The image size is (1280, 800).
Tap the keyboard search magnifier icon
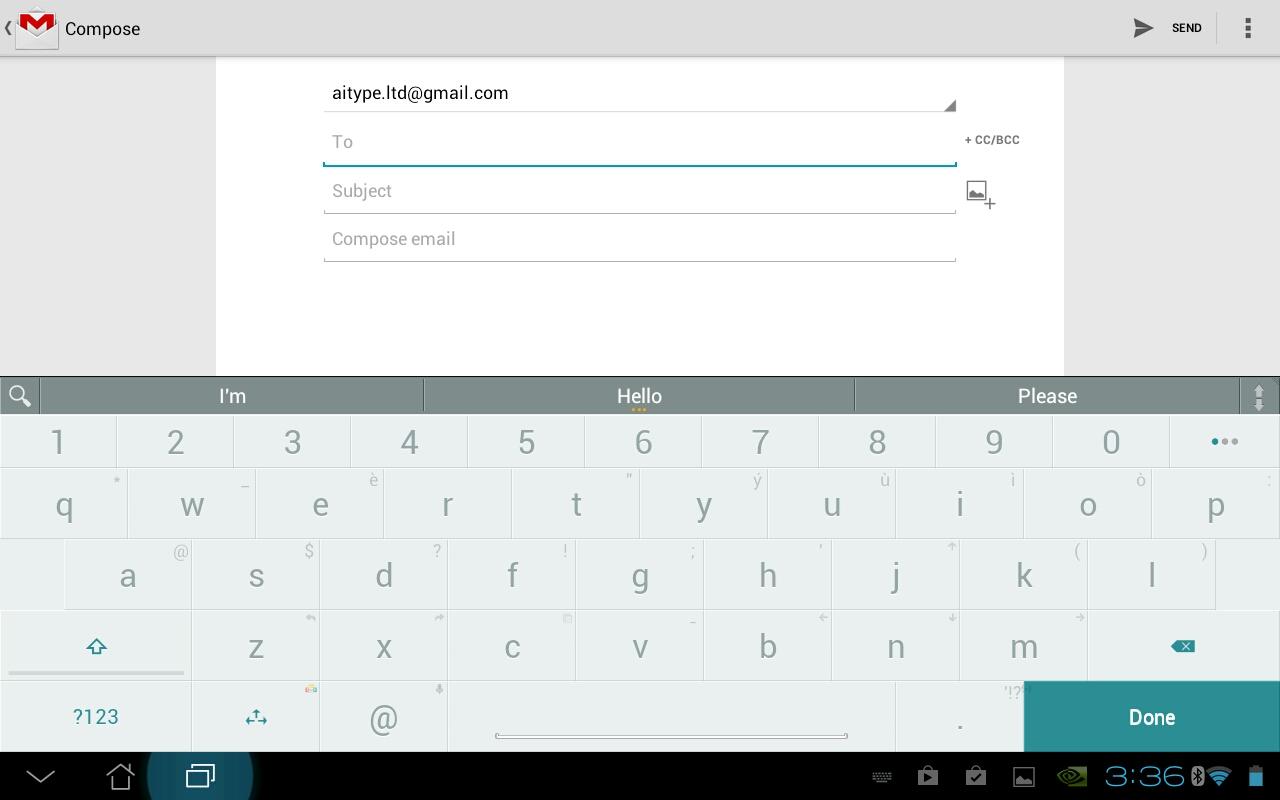point(19,396)
